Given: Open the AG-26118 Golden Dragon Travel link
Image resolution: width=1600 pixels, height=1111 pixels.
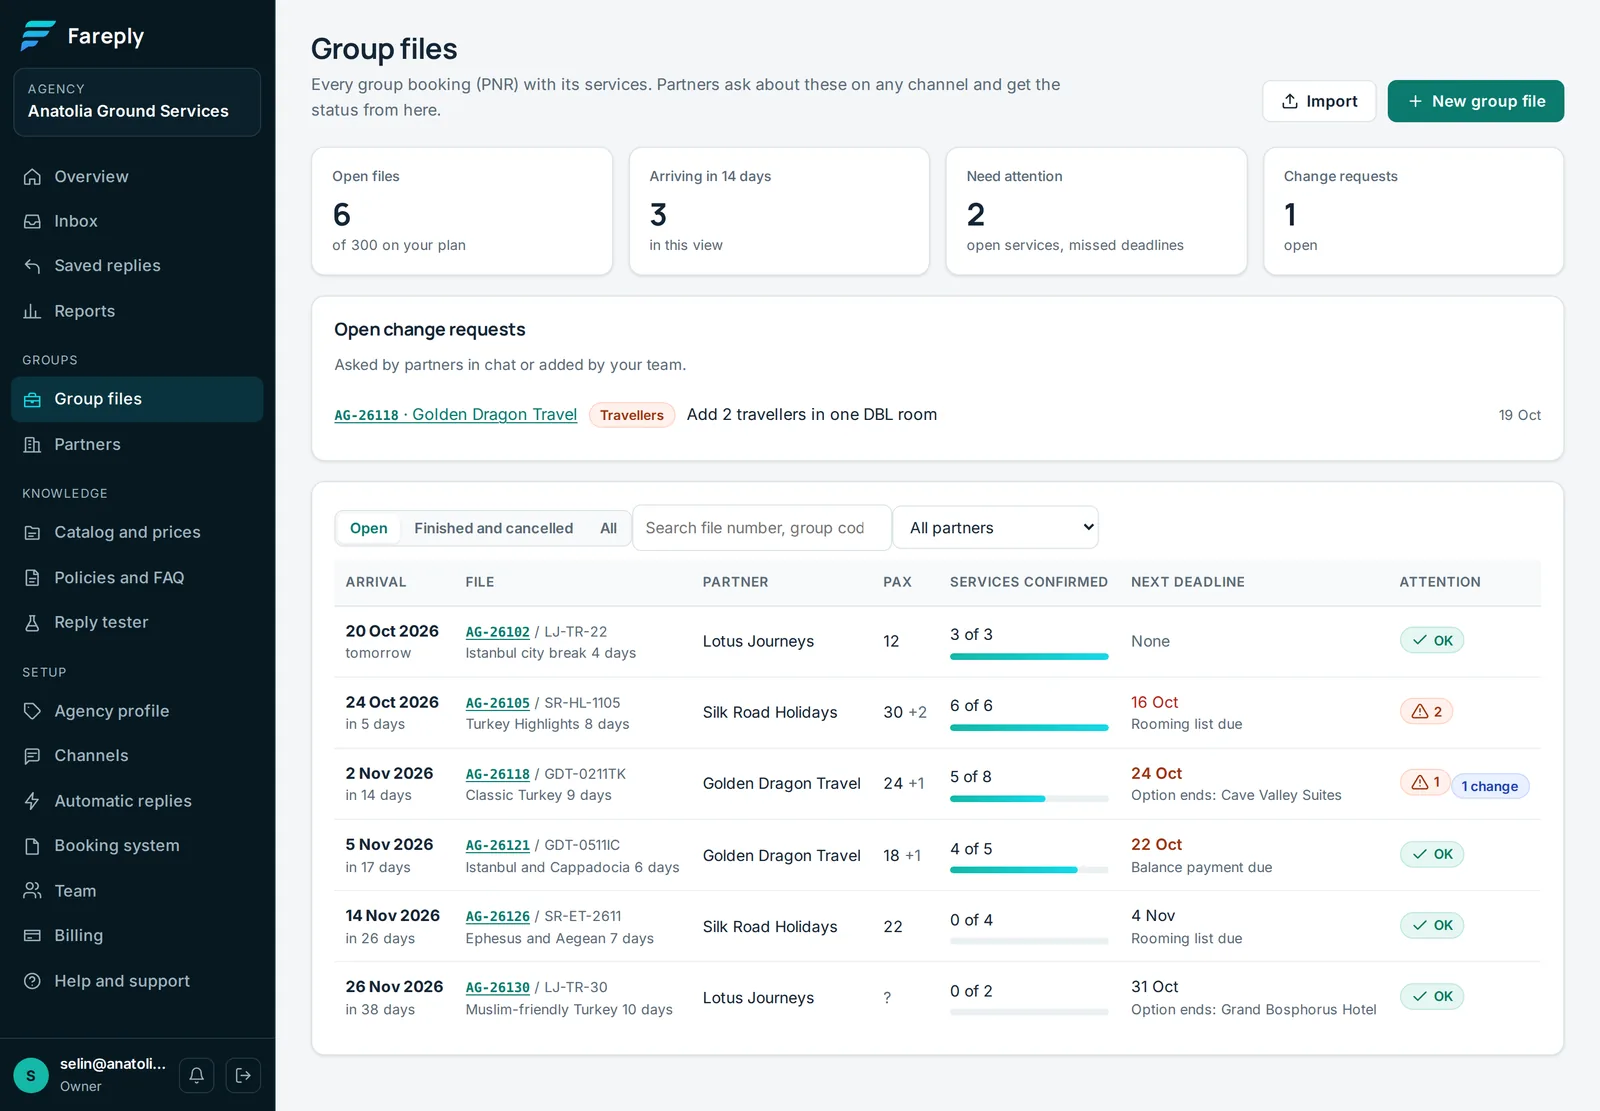Looking at the screenshot, I should coord(455,415).
